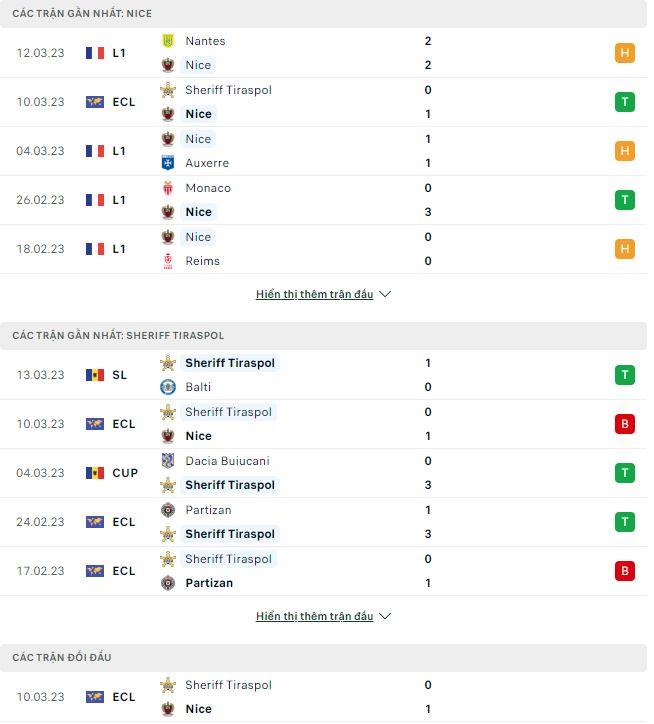The image size is (654, 724).
Task: Click the Auxerre team crest
Action: pyautogui.click(x=168, y=163)
